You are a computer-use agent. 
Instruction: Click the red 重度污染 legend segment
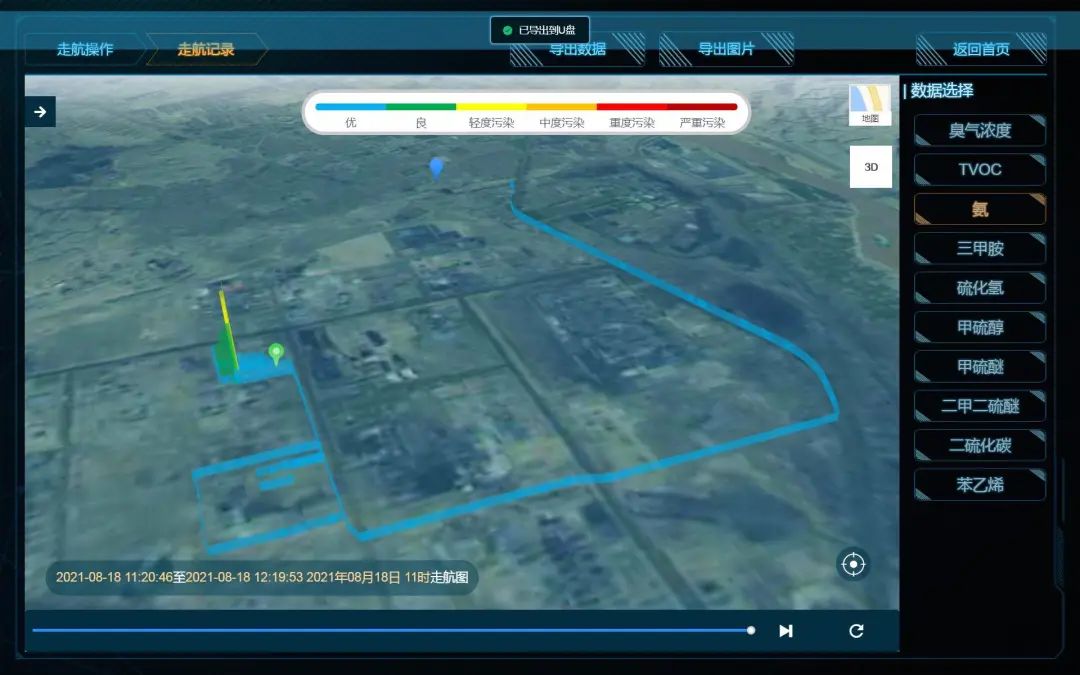(x=631, y=107)
